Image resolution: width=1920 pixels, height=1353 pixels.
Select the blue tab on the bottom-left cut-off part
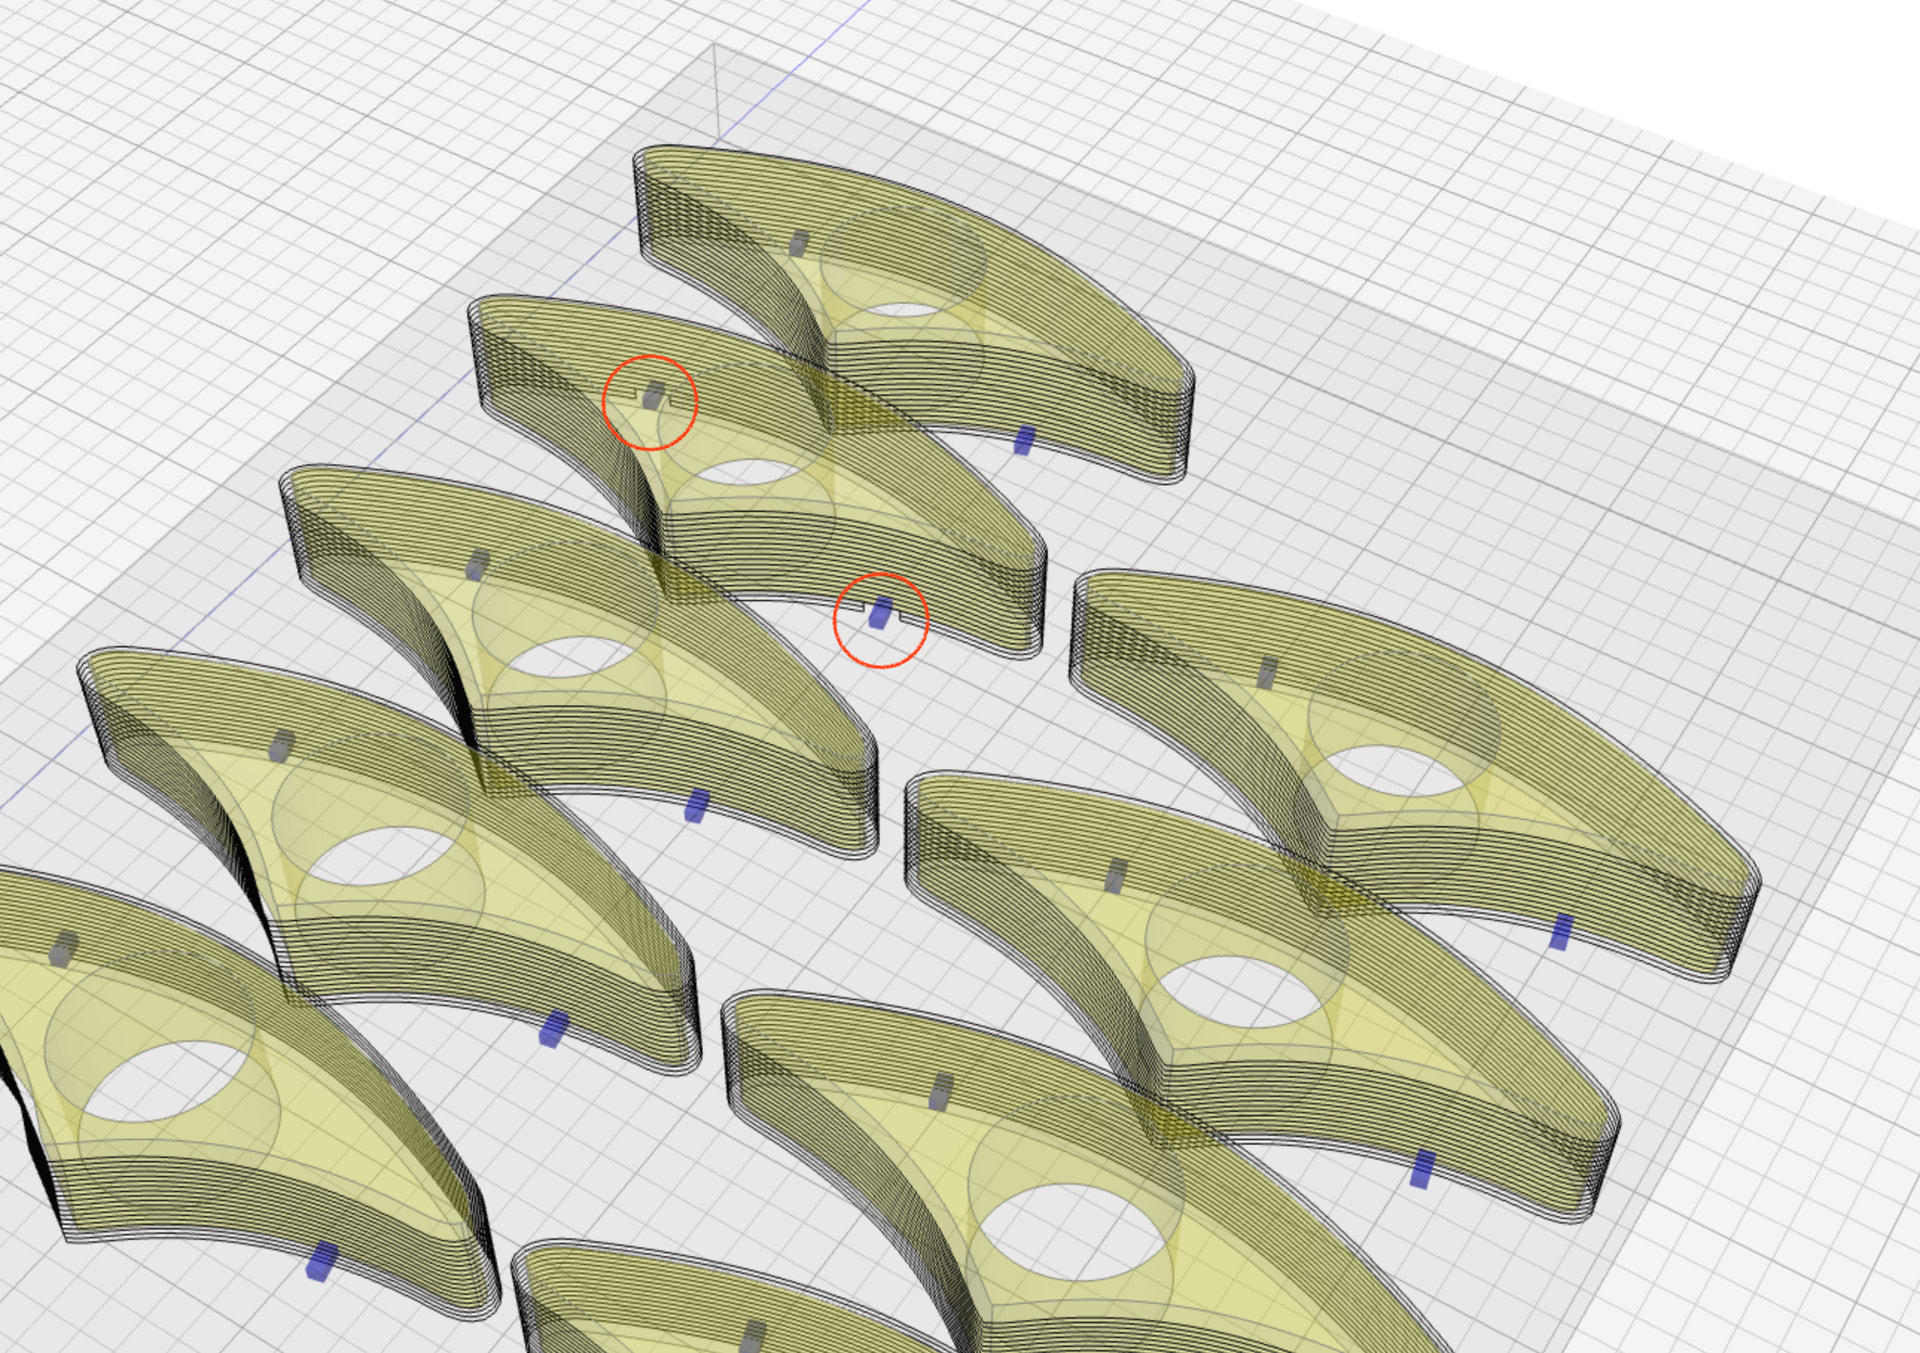(321, 1261)
